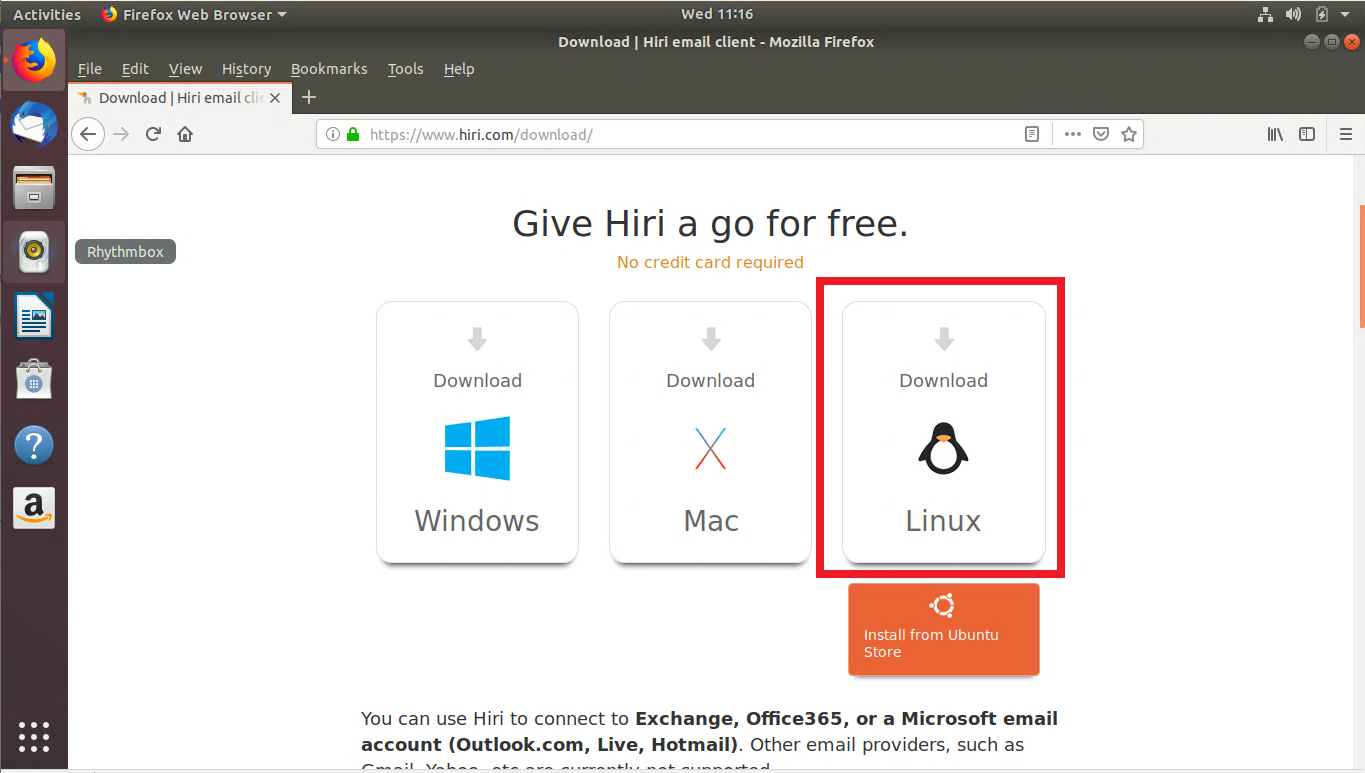Click the battery icon in top bar

[1321, 14]
